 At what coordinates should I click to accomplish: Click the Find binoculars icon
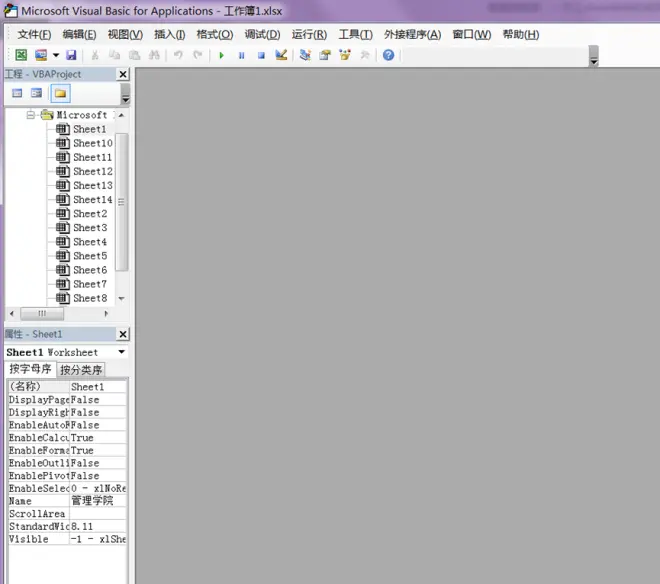click(154, 55)
